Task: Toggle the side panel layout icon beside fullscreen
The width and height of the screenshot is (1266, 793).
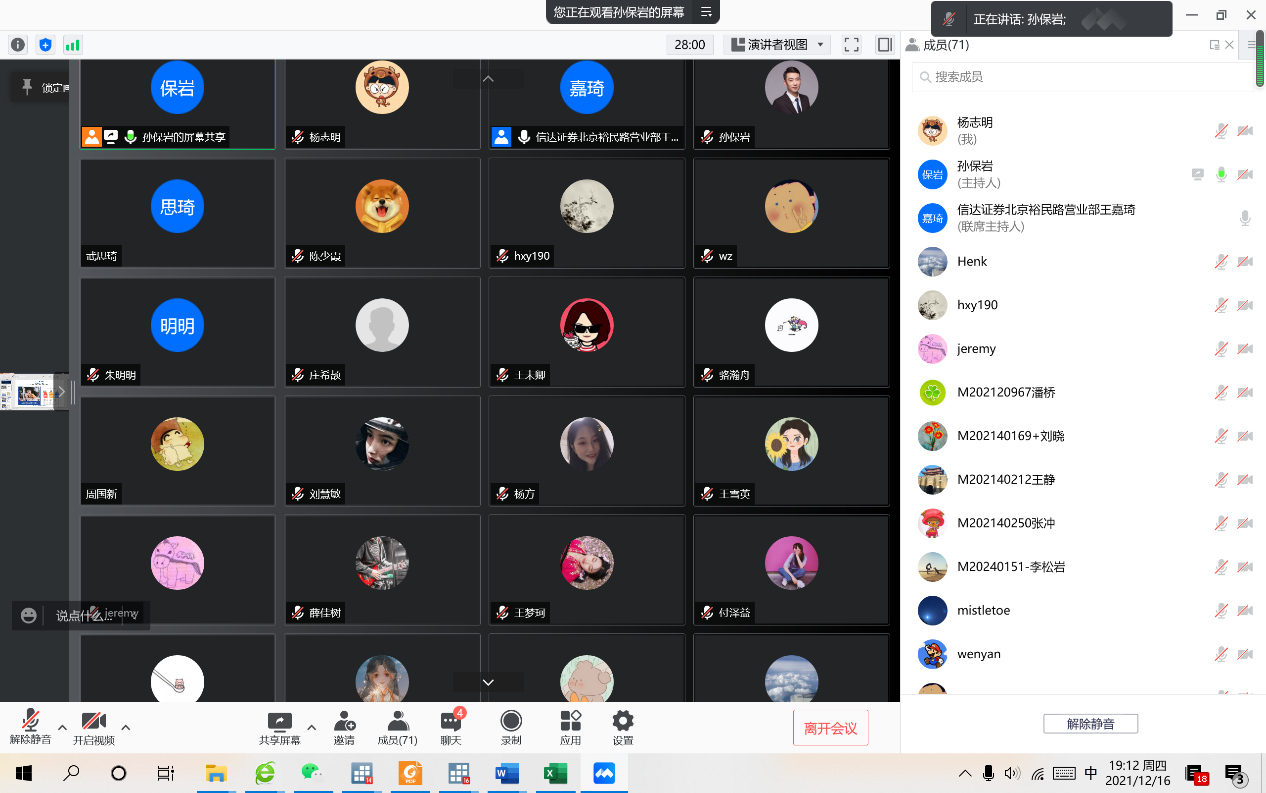Action: pos(884,45)
